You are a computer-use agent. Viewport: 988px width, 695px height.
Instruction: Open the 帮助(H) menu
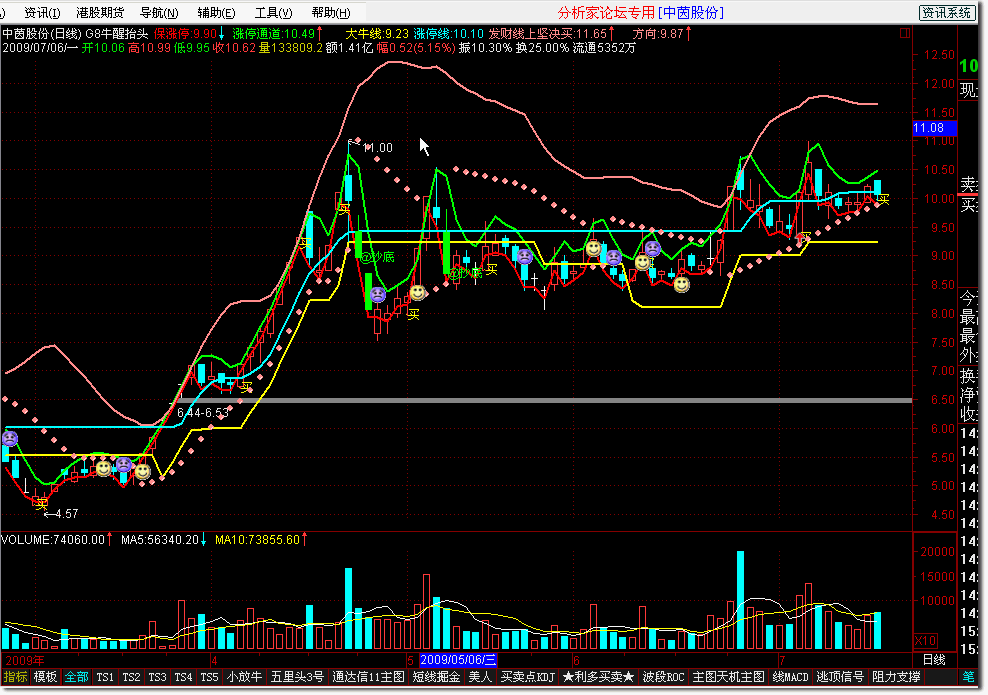coord(331,13)
